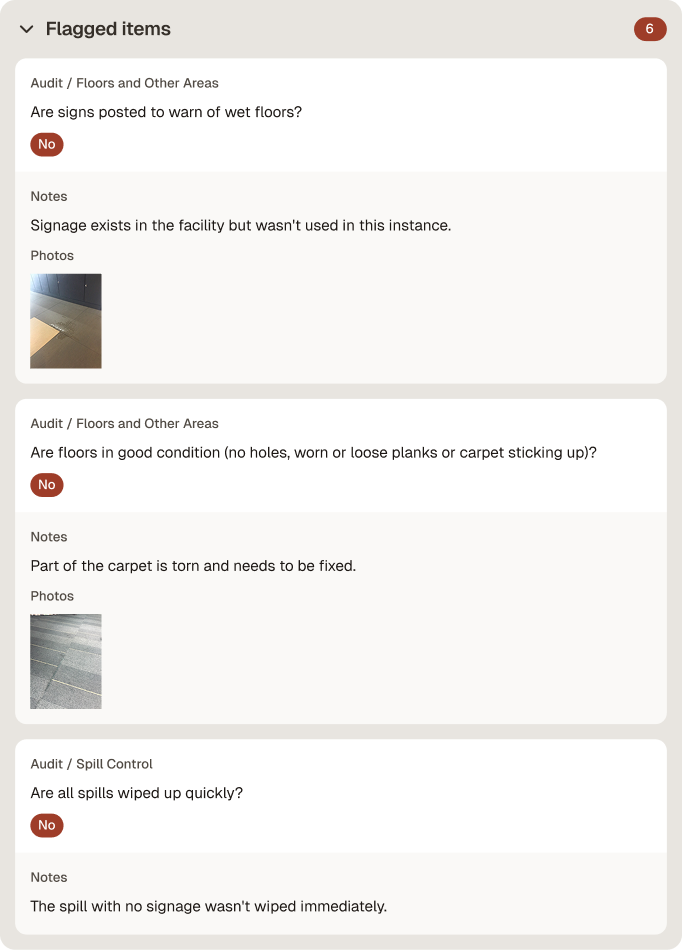Select the question about spills wiped up quickly
Viewport: 682px width, 950px height.
click(136, 793)
